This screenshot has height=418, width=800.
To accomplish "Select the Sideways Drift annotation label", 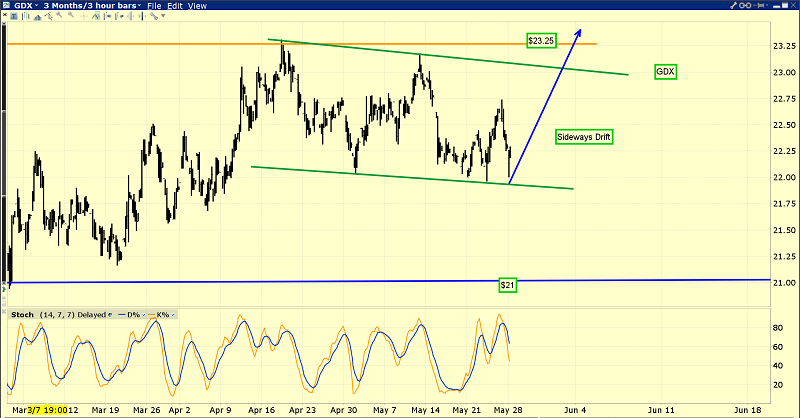I will coord(584,137).
